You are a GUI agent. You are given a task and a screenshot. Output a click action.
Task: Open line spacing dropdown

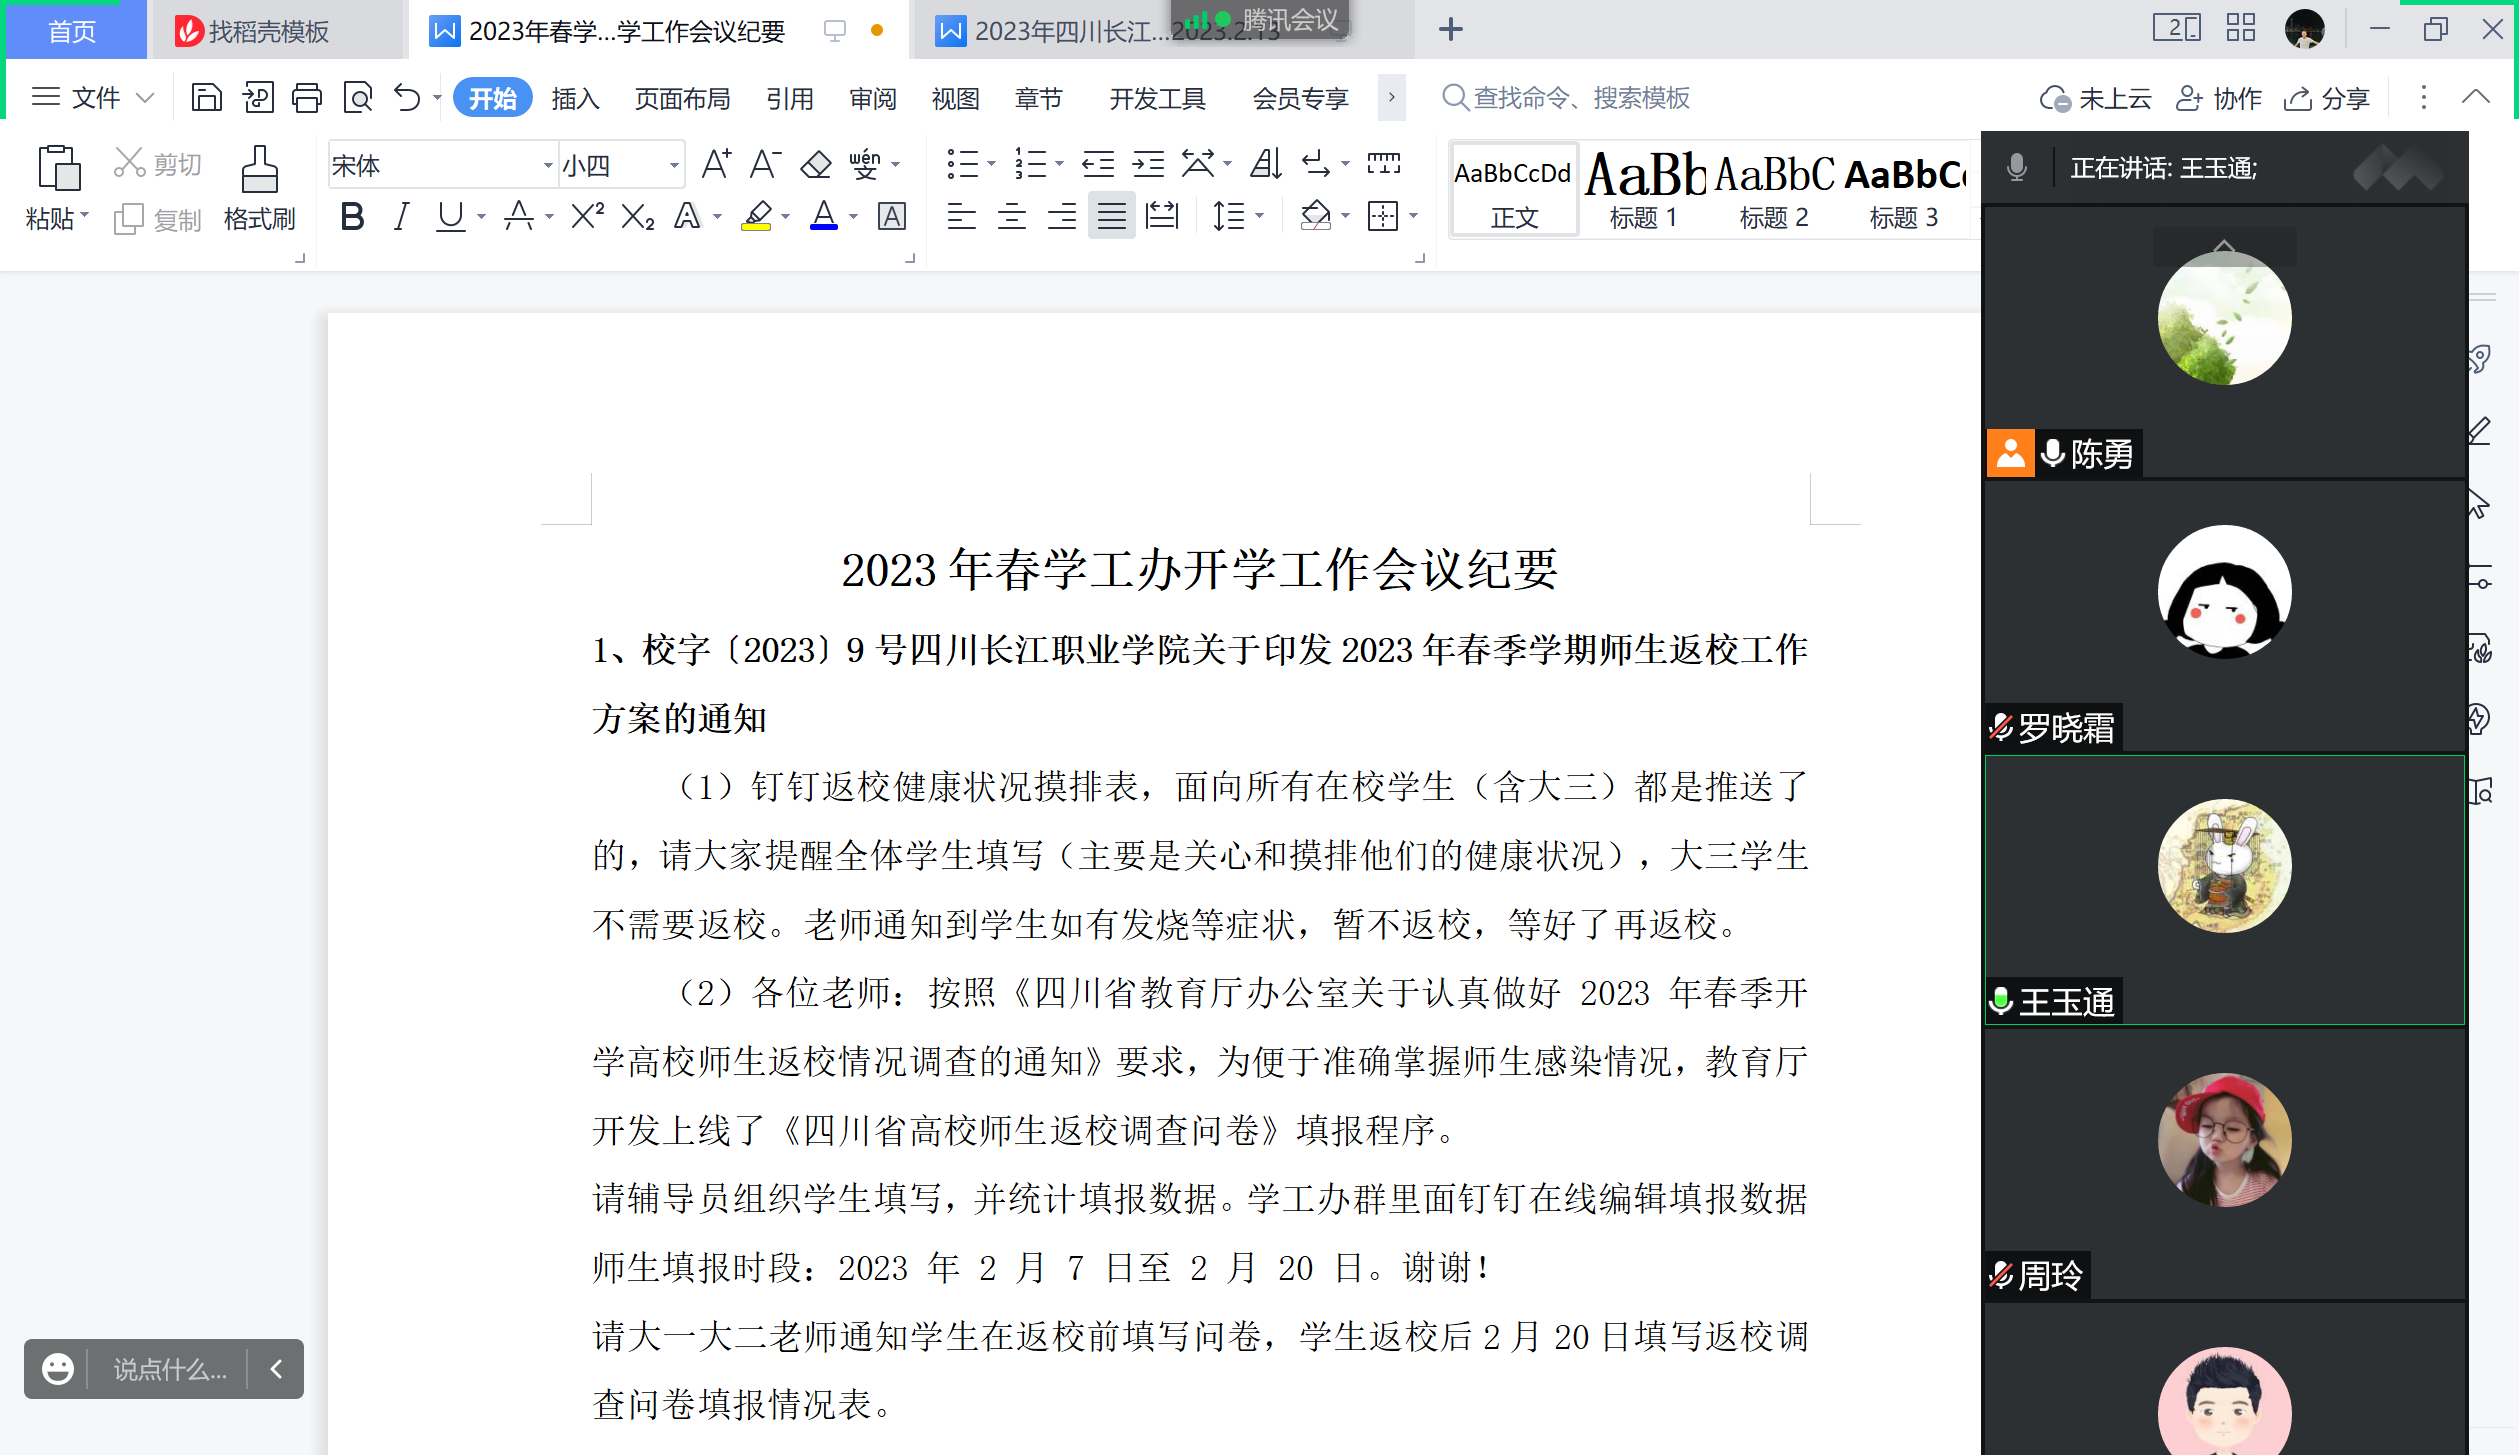[x=1259, y=216]
